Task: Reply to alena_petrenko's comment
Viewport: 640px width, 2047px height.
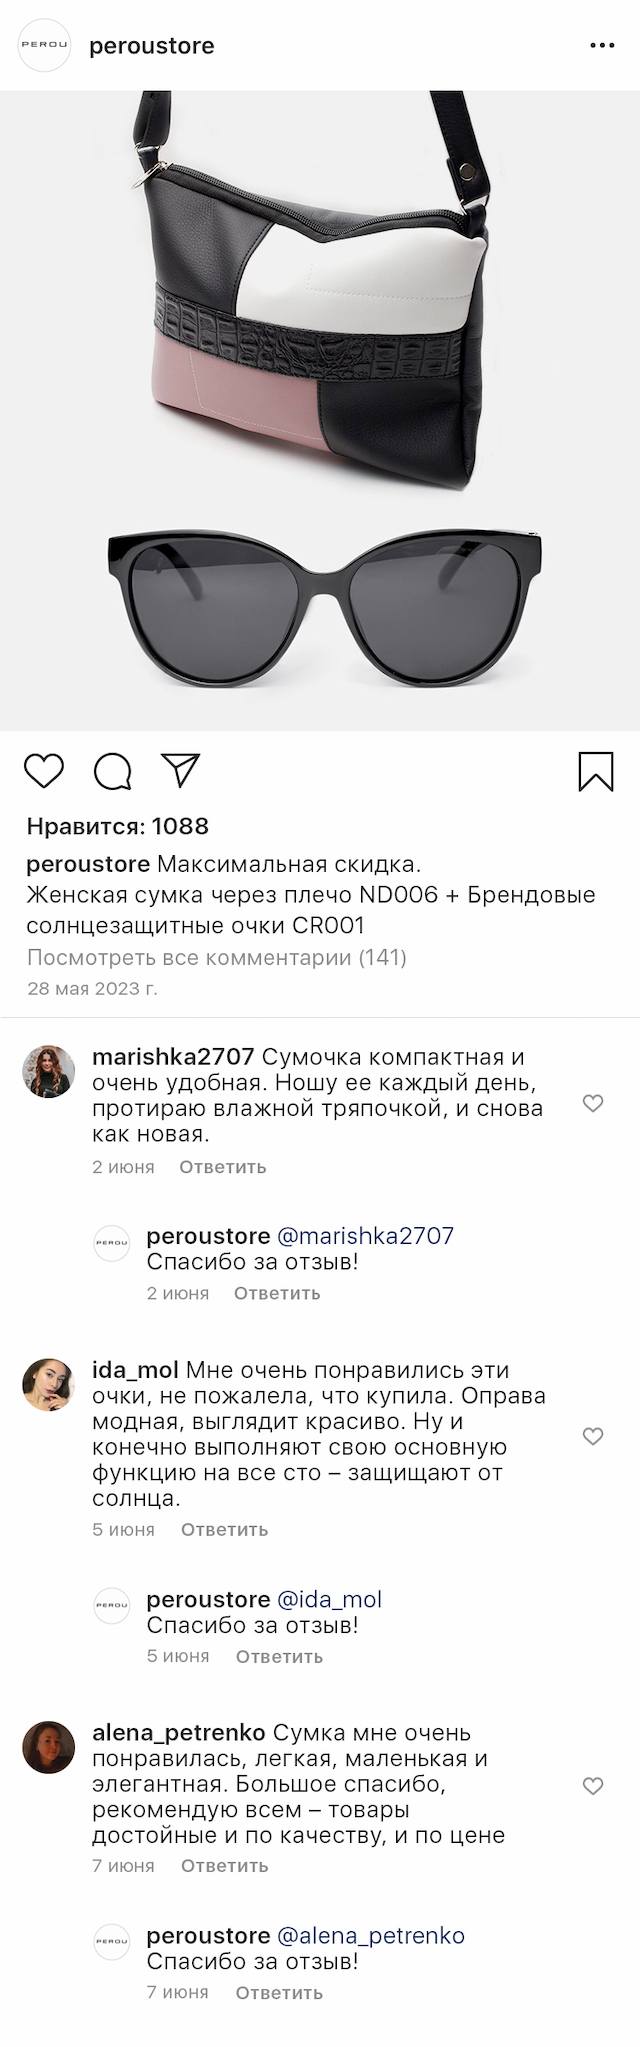Action: click(224, 1865)
